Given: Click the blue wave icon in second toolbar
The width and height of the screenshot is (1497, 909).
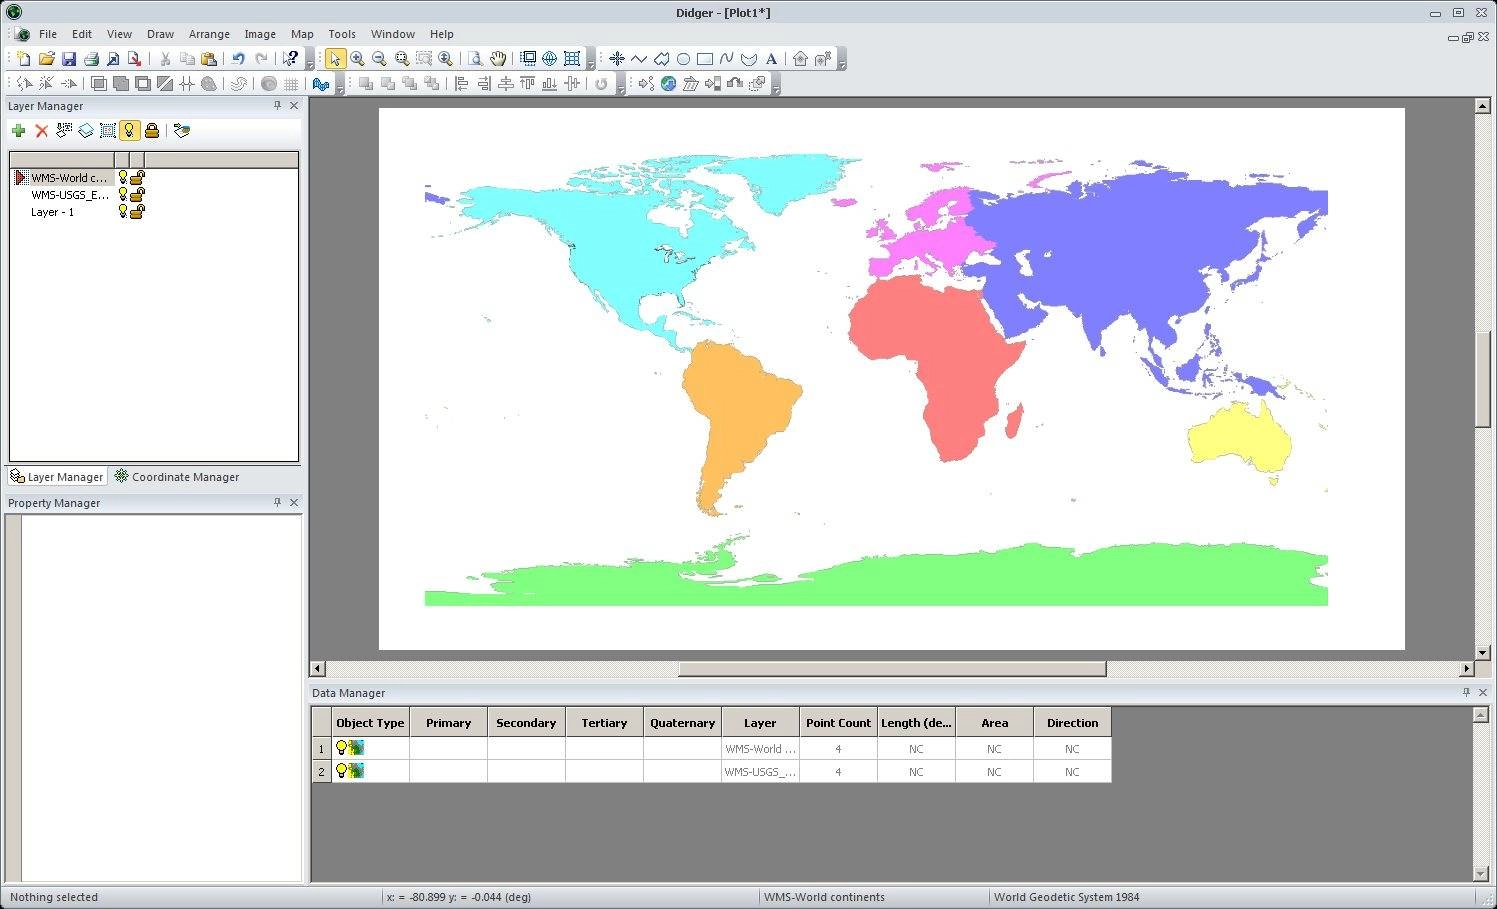Looking at the screenshot, I should tap(321, 84).
